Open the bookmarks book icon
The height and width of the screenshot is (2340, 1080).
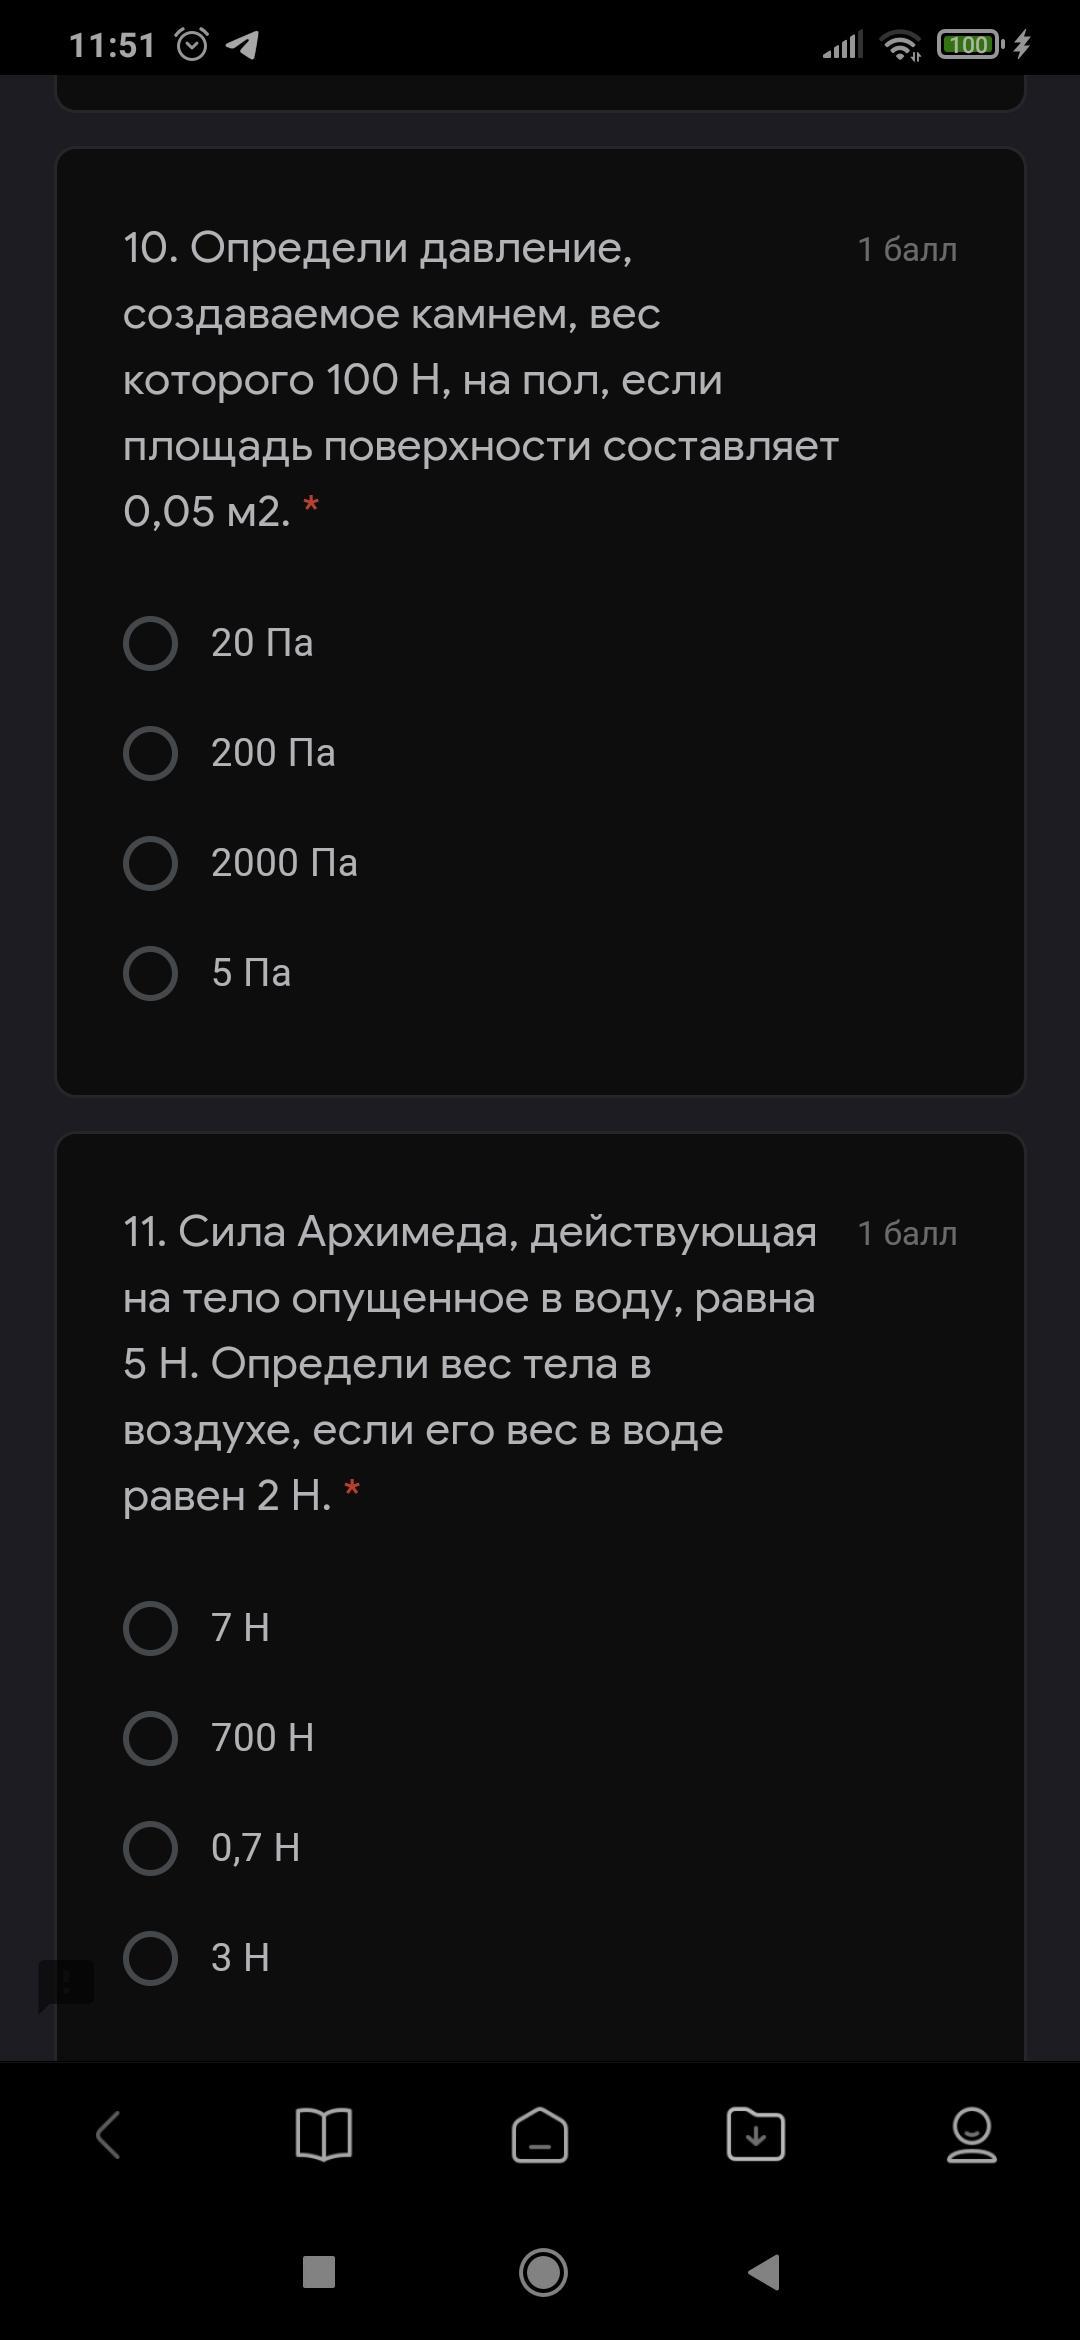point(324,2135)
